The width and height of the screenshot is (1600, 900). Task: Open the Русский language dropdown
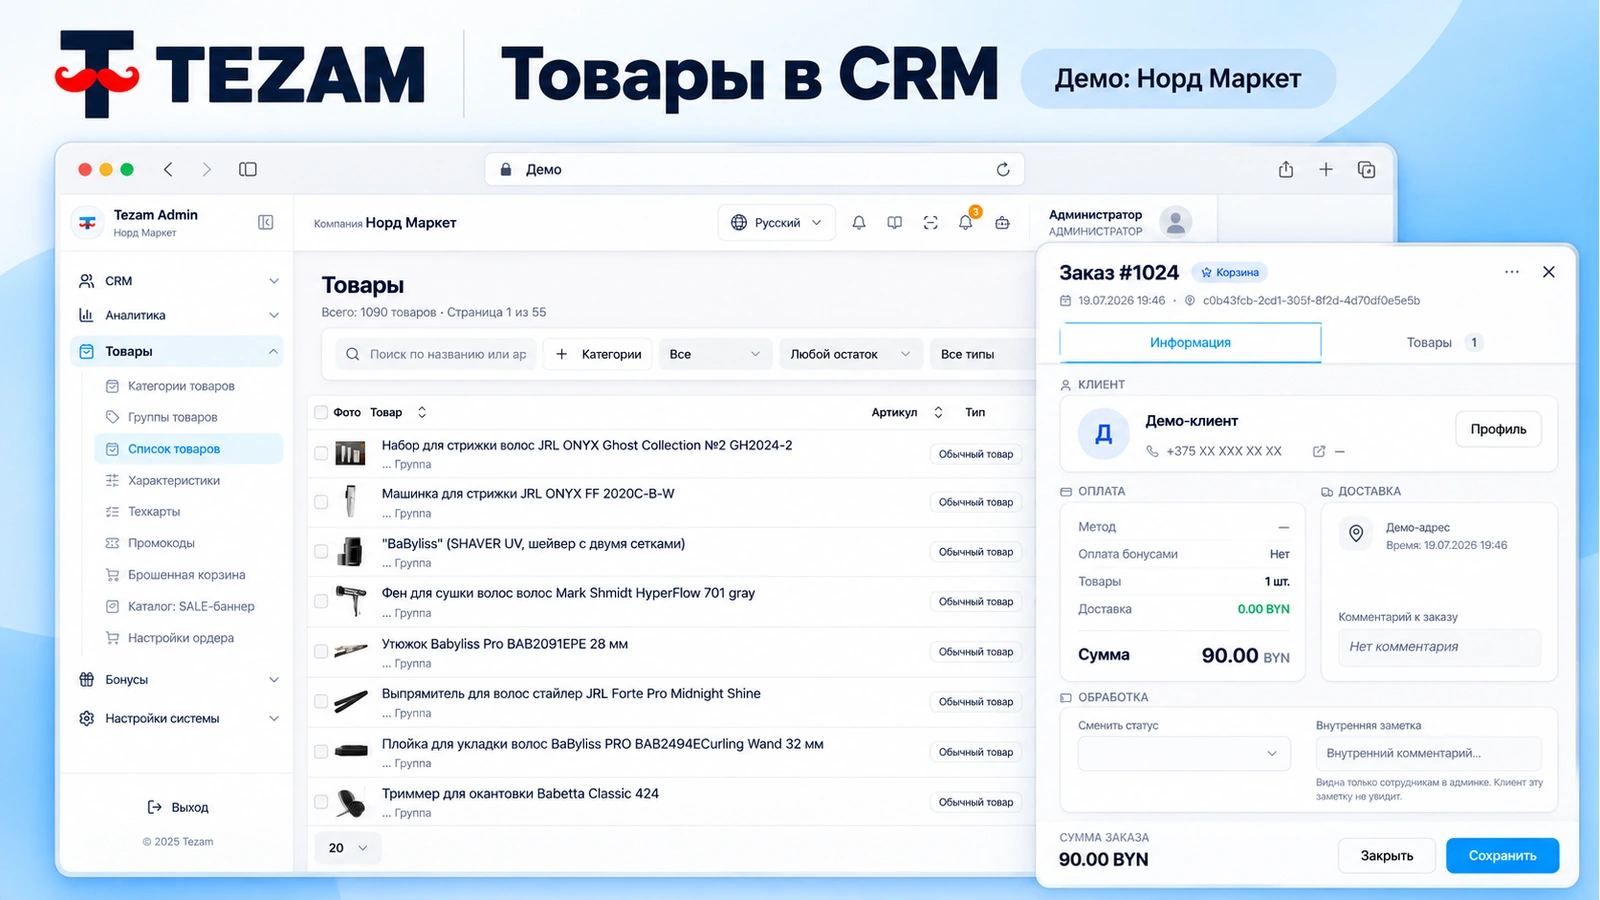point(776,223)
